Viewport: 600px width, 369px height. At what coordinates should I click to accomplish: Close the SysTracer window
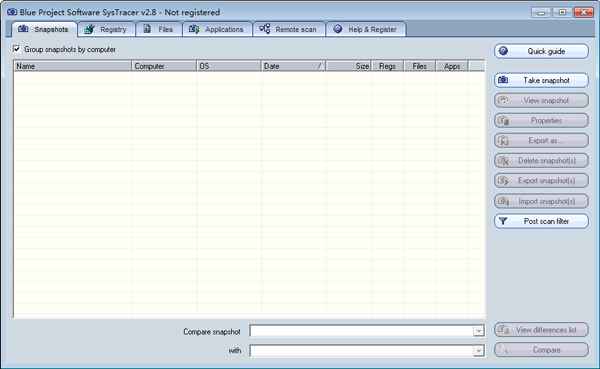(x=584, y=13)
